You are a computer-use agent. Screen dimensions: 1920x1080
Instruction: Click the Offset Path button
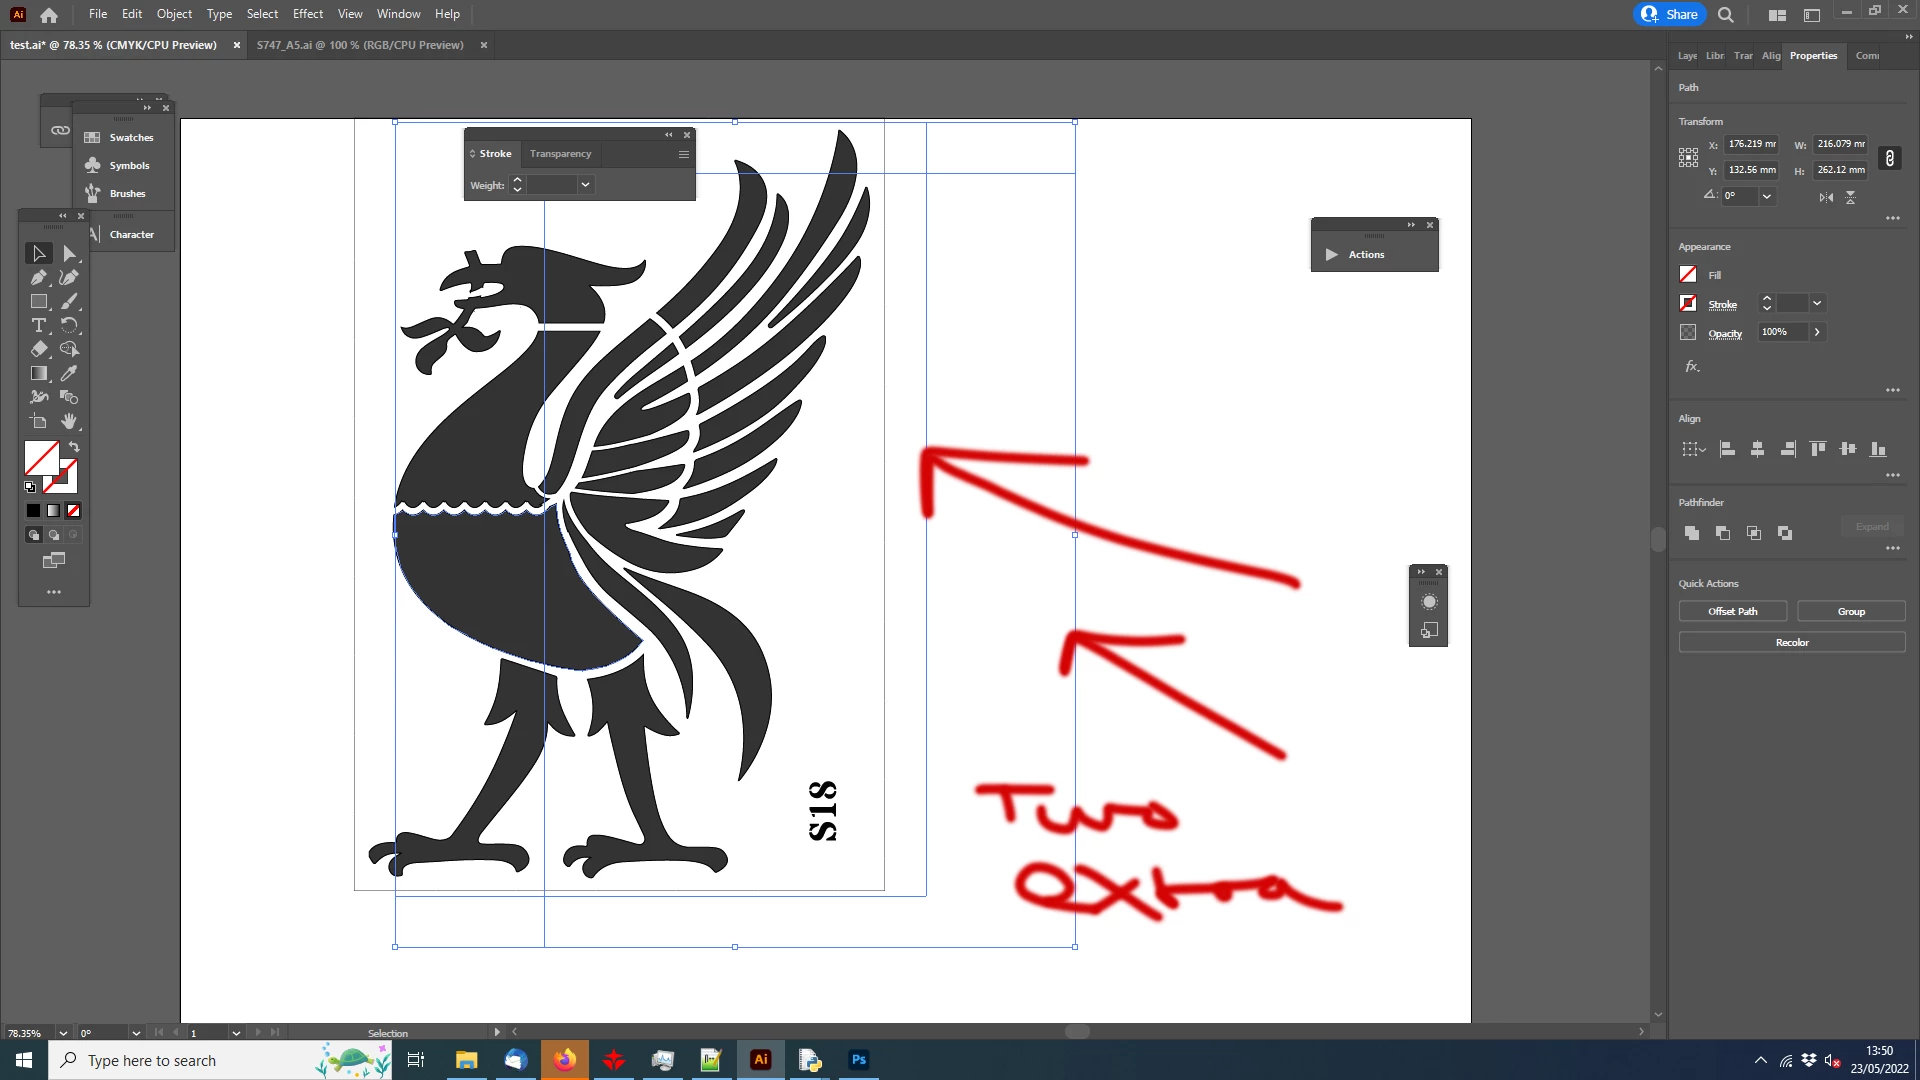pyautogui.click(x=1732, y=611)
